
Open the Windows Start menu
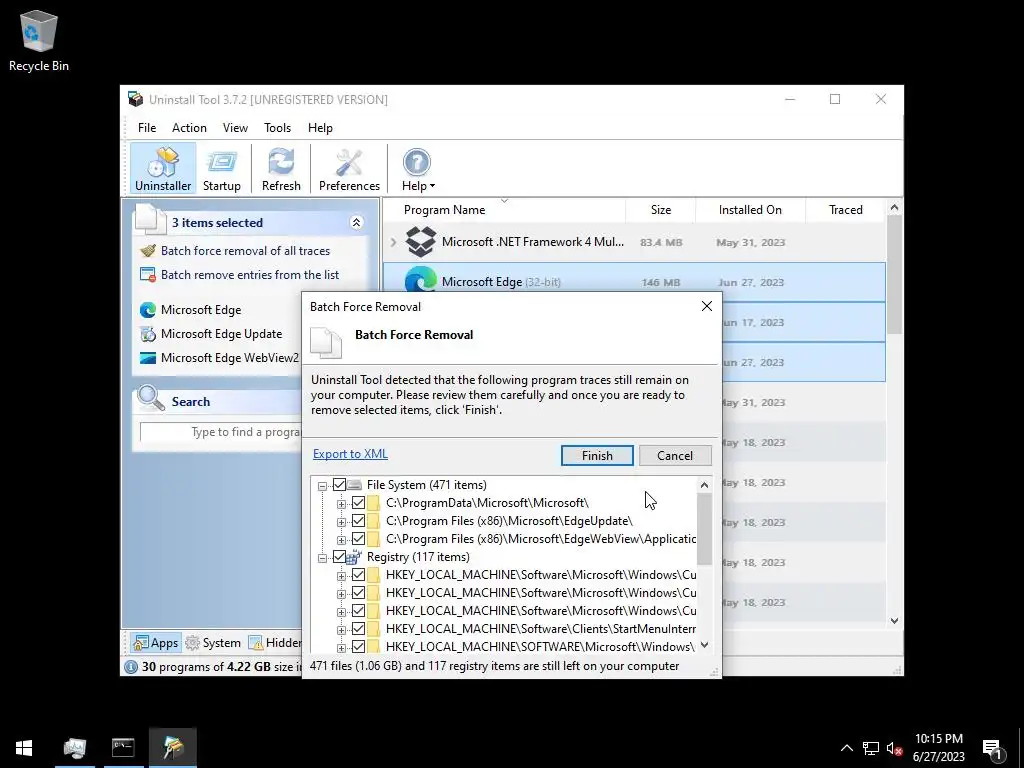[x=24, y=748]
